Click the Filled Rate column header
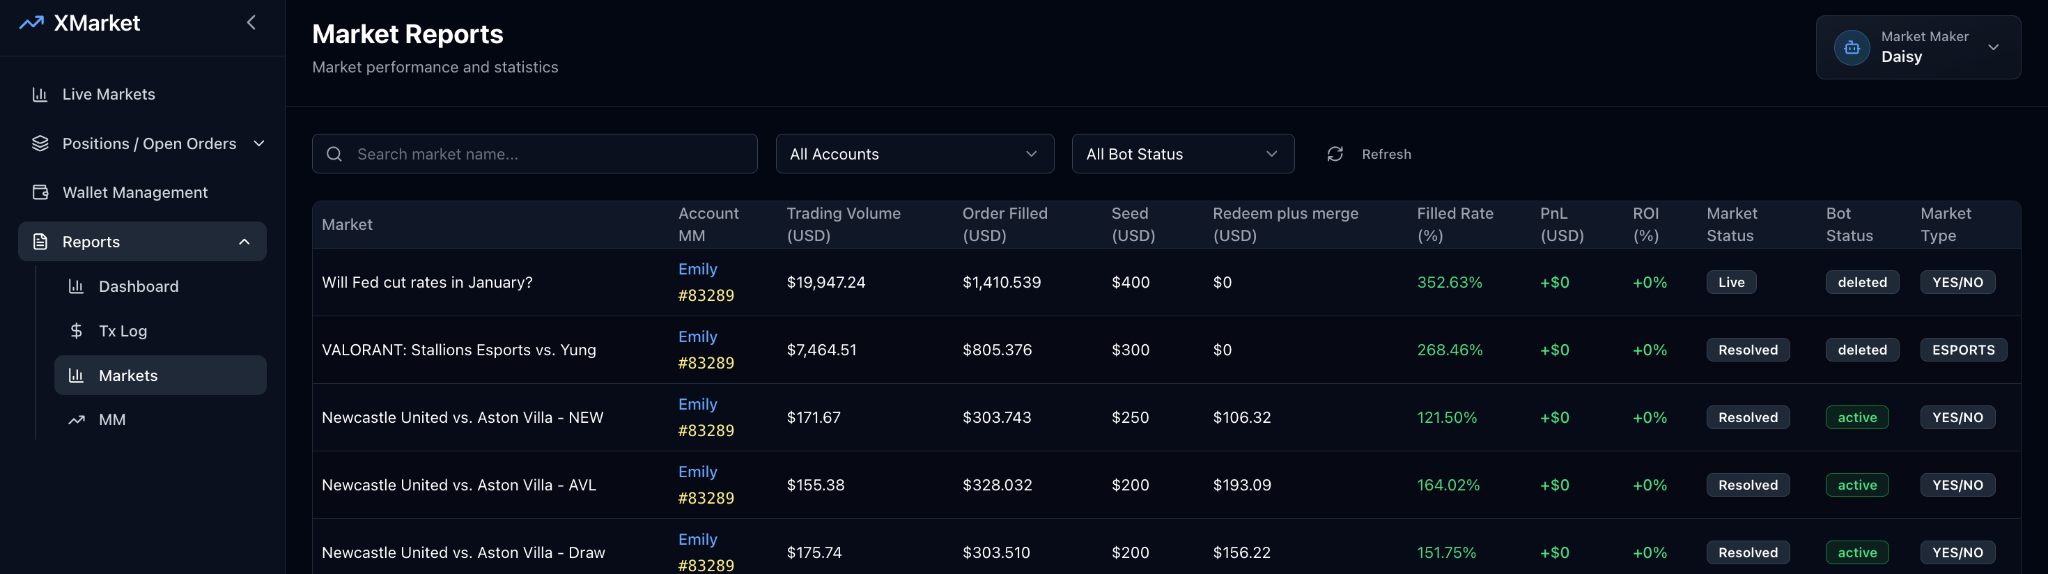 coord(1454,224)
